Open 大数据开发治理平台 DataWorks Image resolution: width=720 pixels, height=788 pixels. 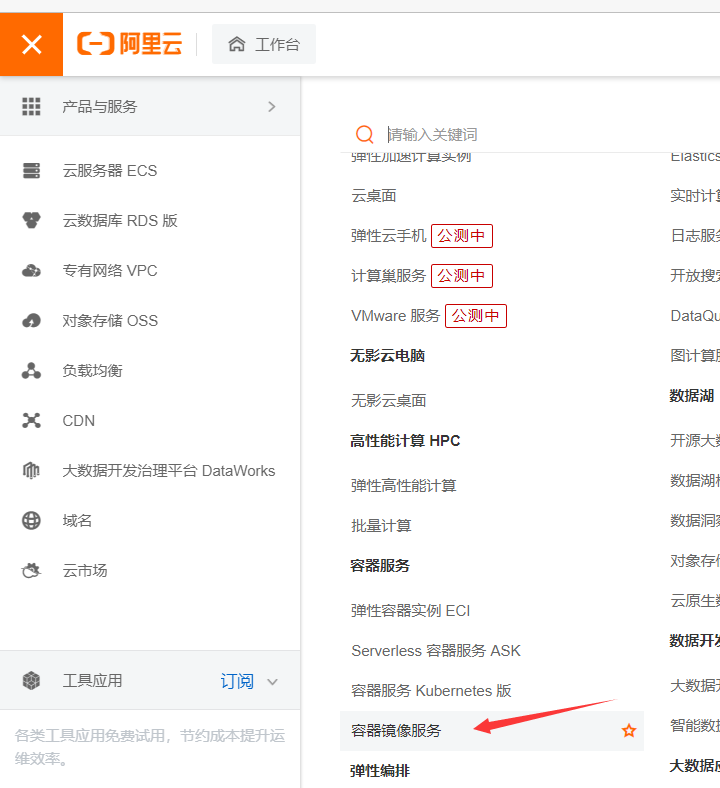169,470
